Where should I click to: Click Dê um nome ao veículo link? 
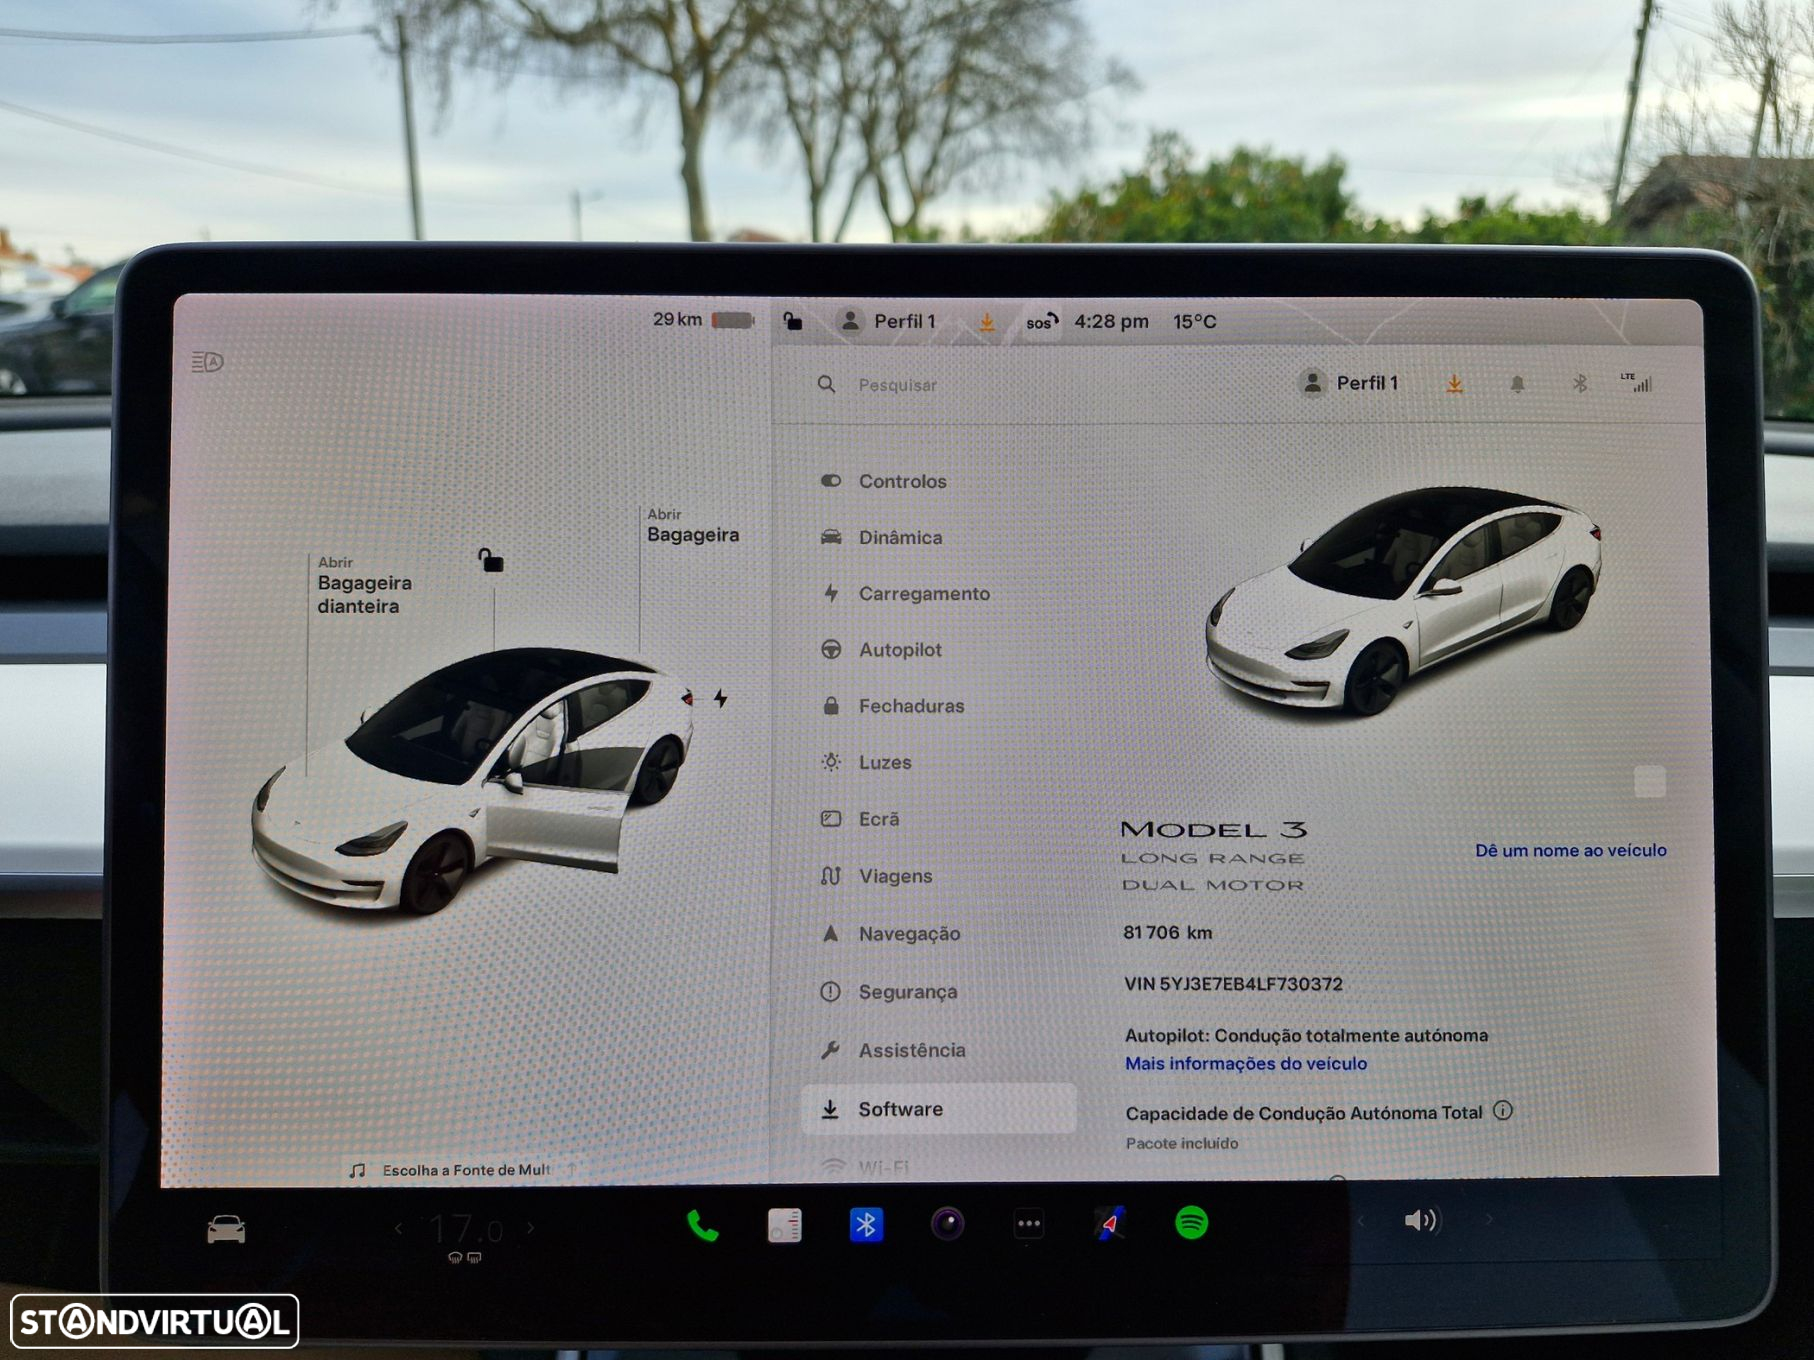(x=1570, y=850)
